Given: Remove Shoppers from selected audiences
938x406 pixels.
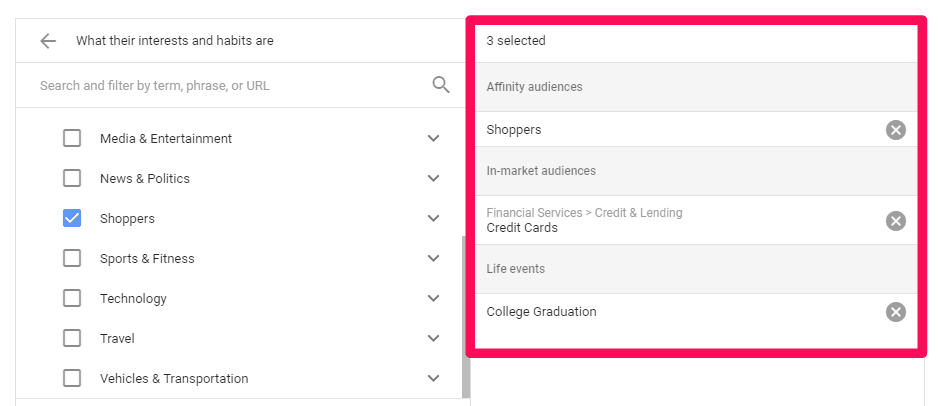Looking at the screenshot, I should (896, 130).
